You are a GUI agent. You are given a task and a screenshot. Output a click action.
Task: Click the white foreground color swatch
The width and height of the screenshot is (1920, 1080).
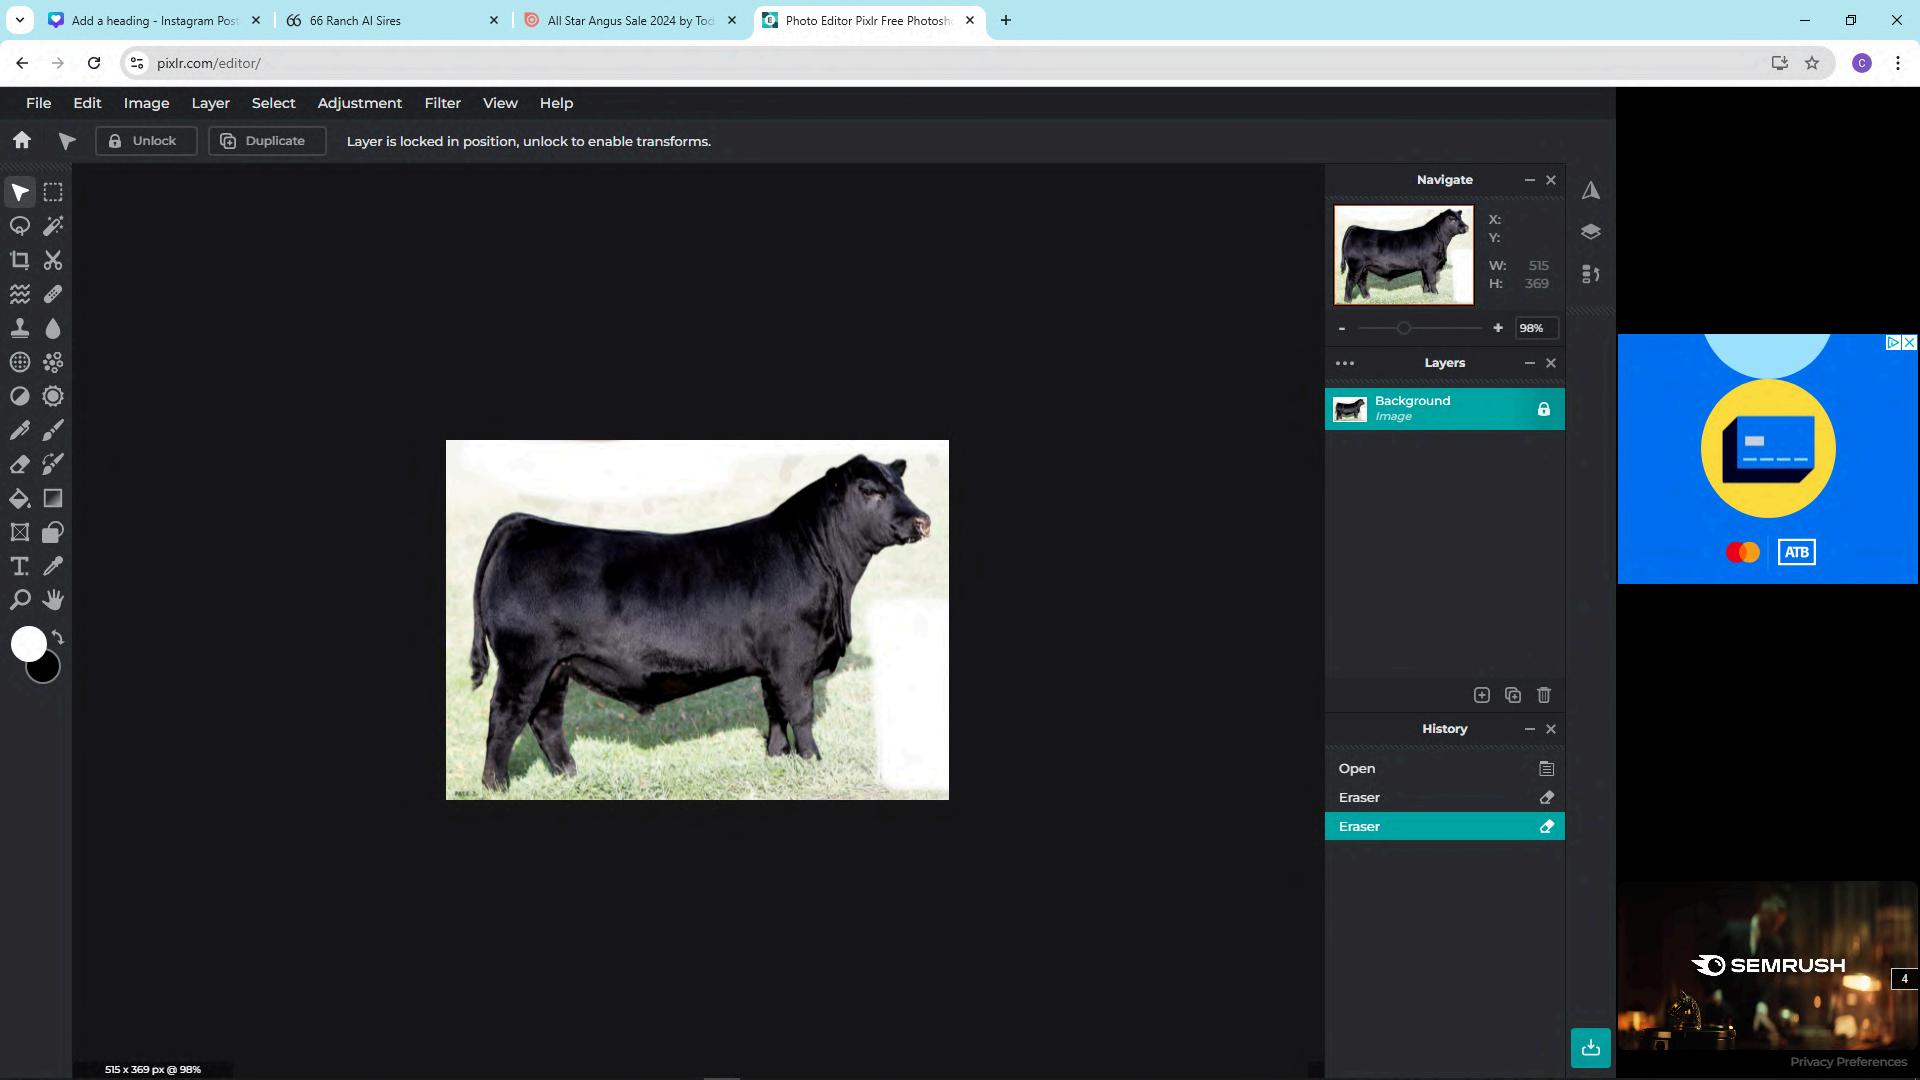[28, 644]
